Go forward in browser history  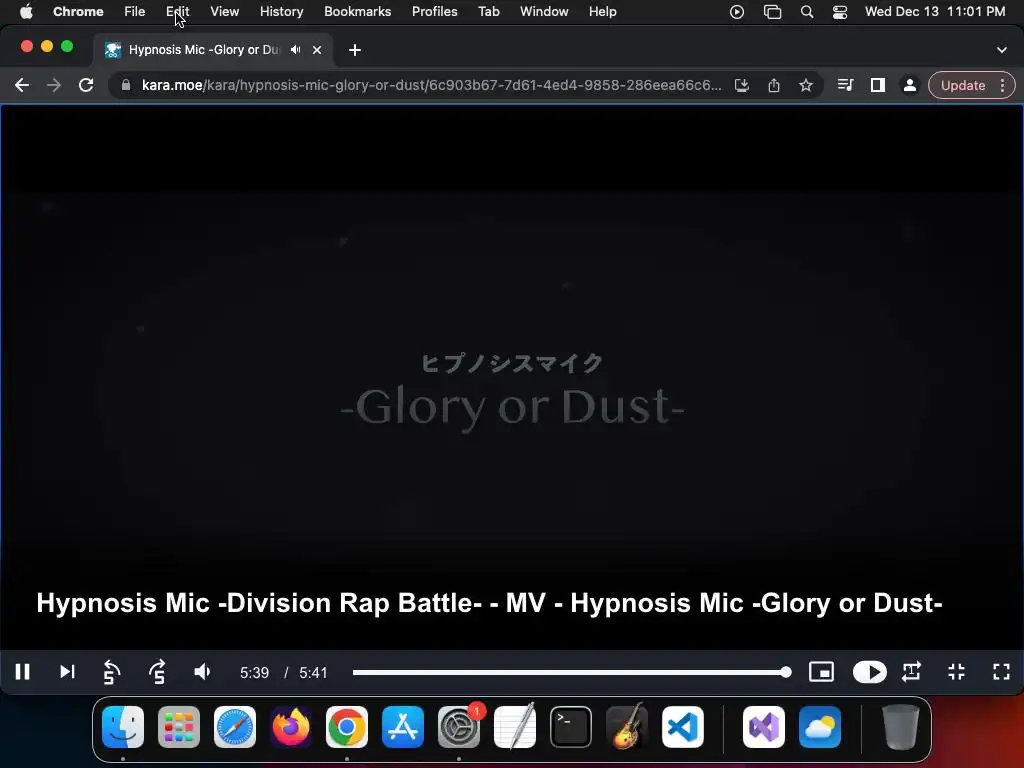54,86
